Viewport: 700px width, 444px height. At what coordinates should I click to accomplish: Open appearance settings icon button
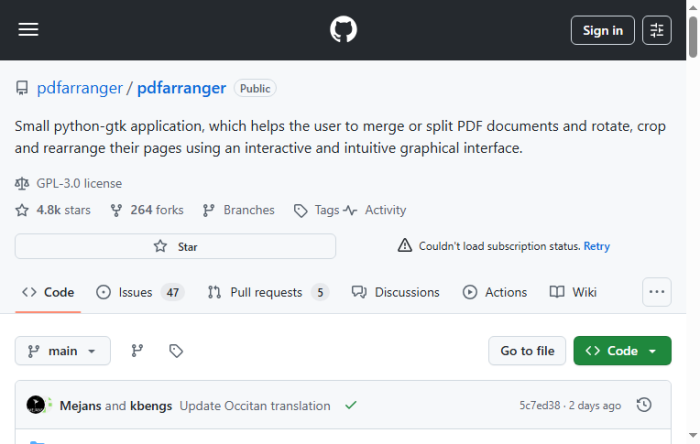(657, 30)
